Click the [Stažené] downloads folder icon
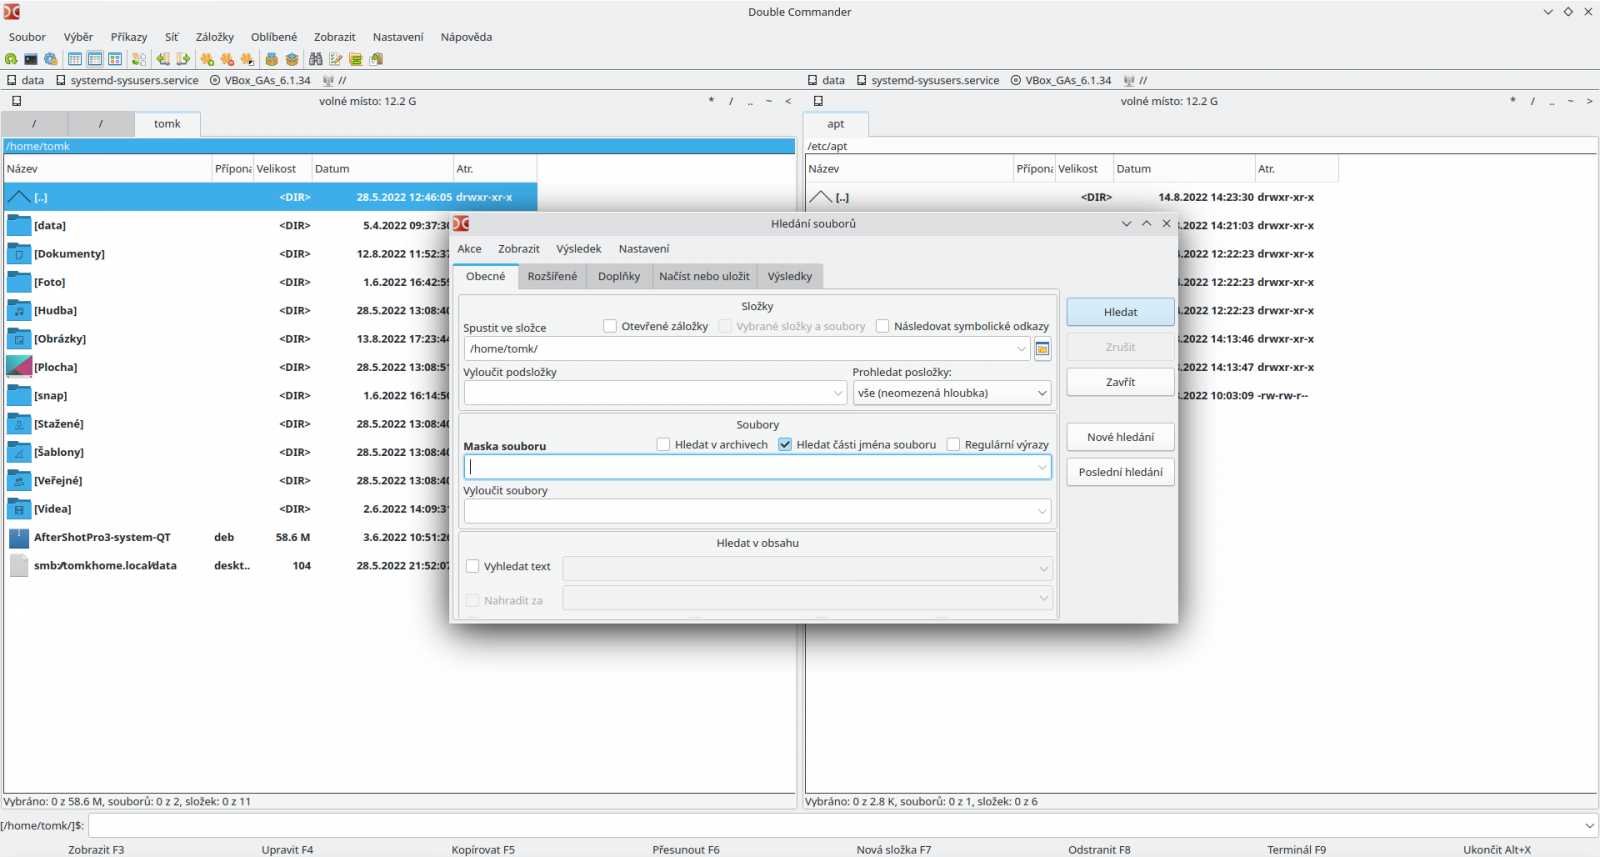1600x857 pixels. click(x=19, y=424)
